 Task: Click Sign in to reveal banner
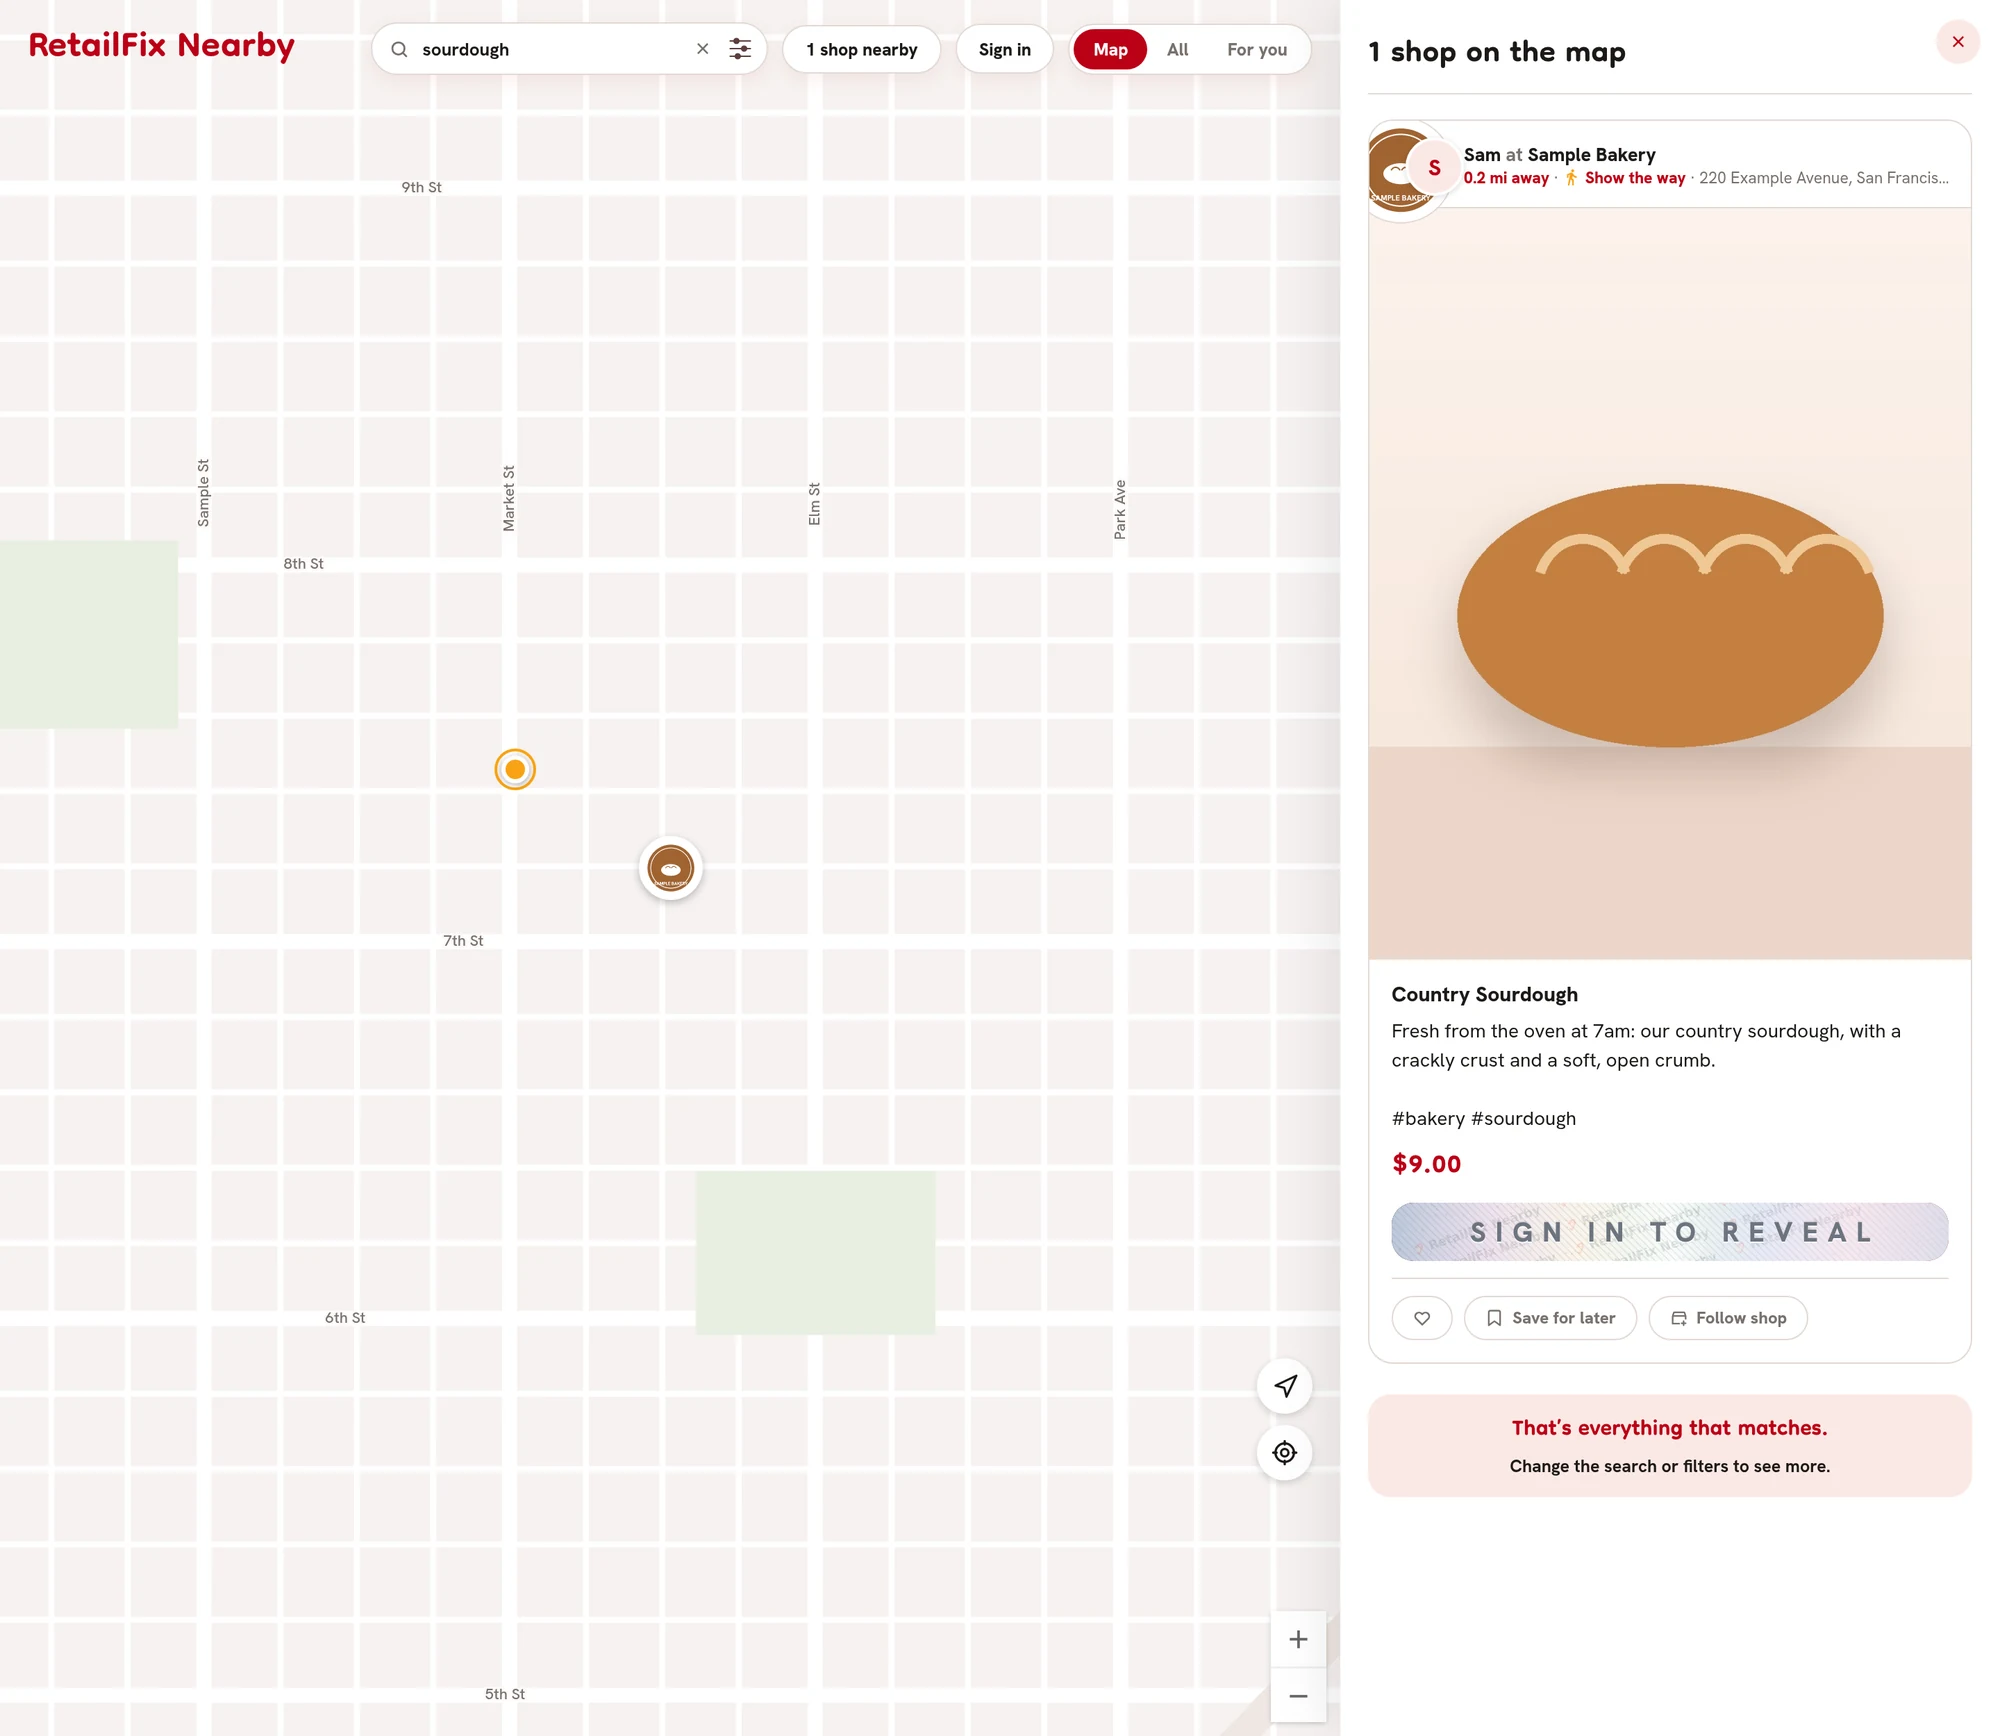(1670, 1232)
